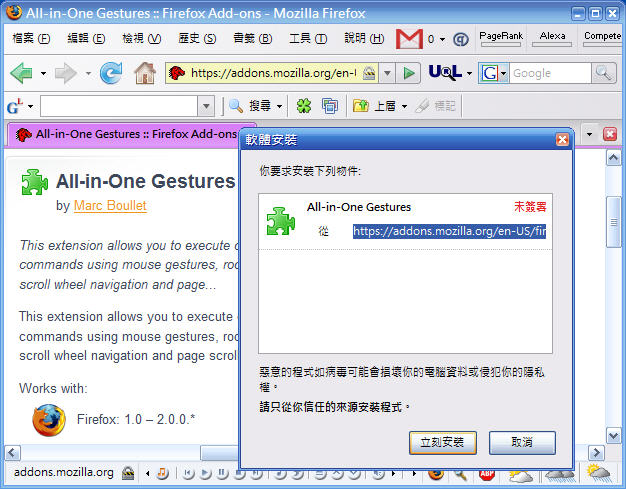Click the Compete toolbar button
The width and height of the screenshot is (626, 489).
[602, 38]
